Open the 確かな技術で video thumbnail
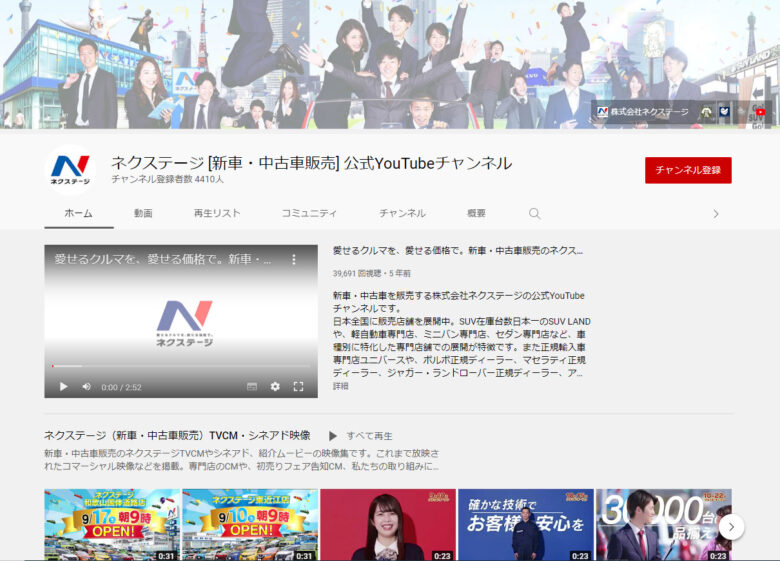 click(x=526, y=525)
